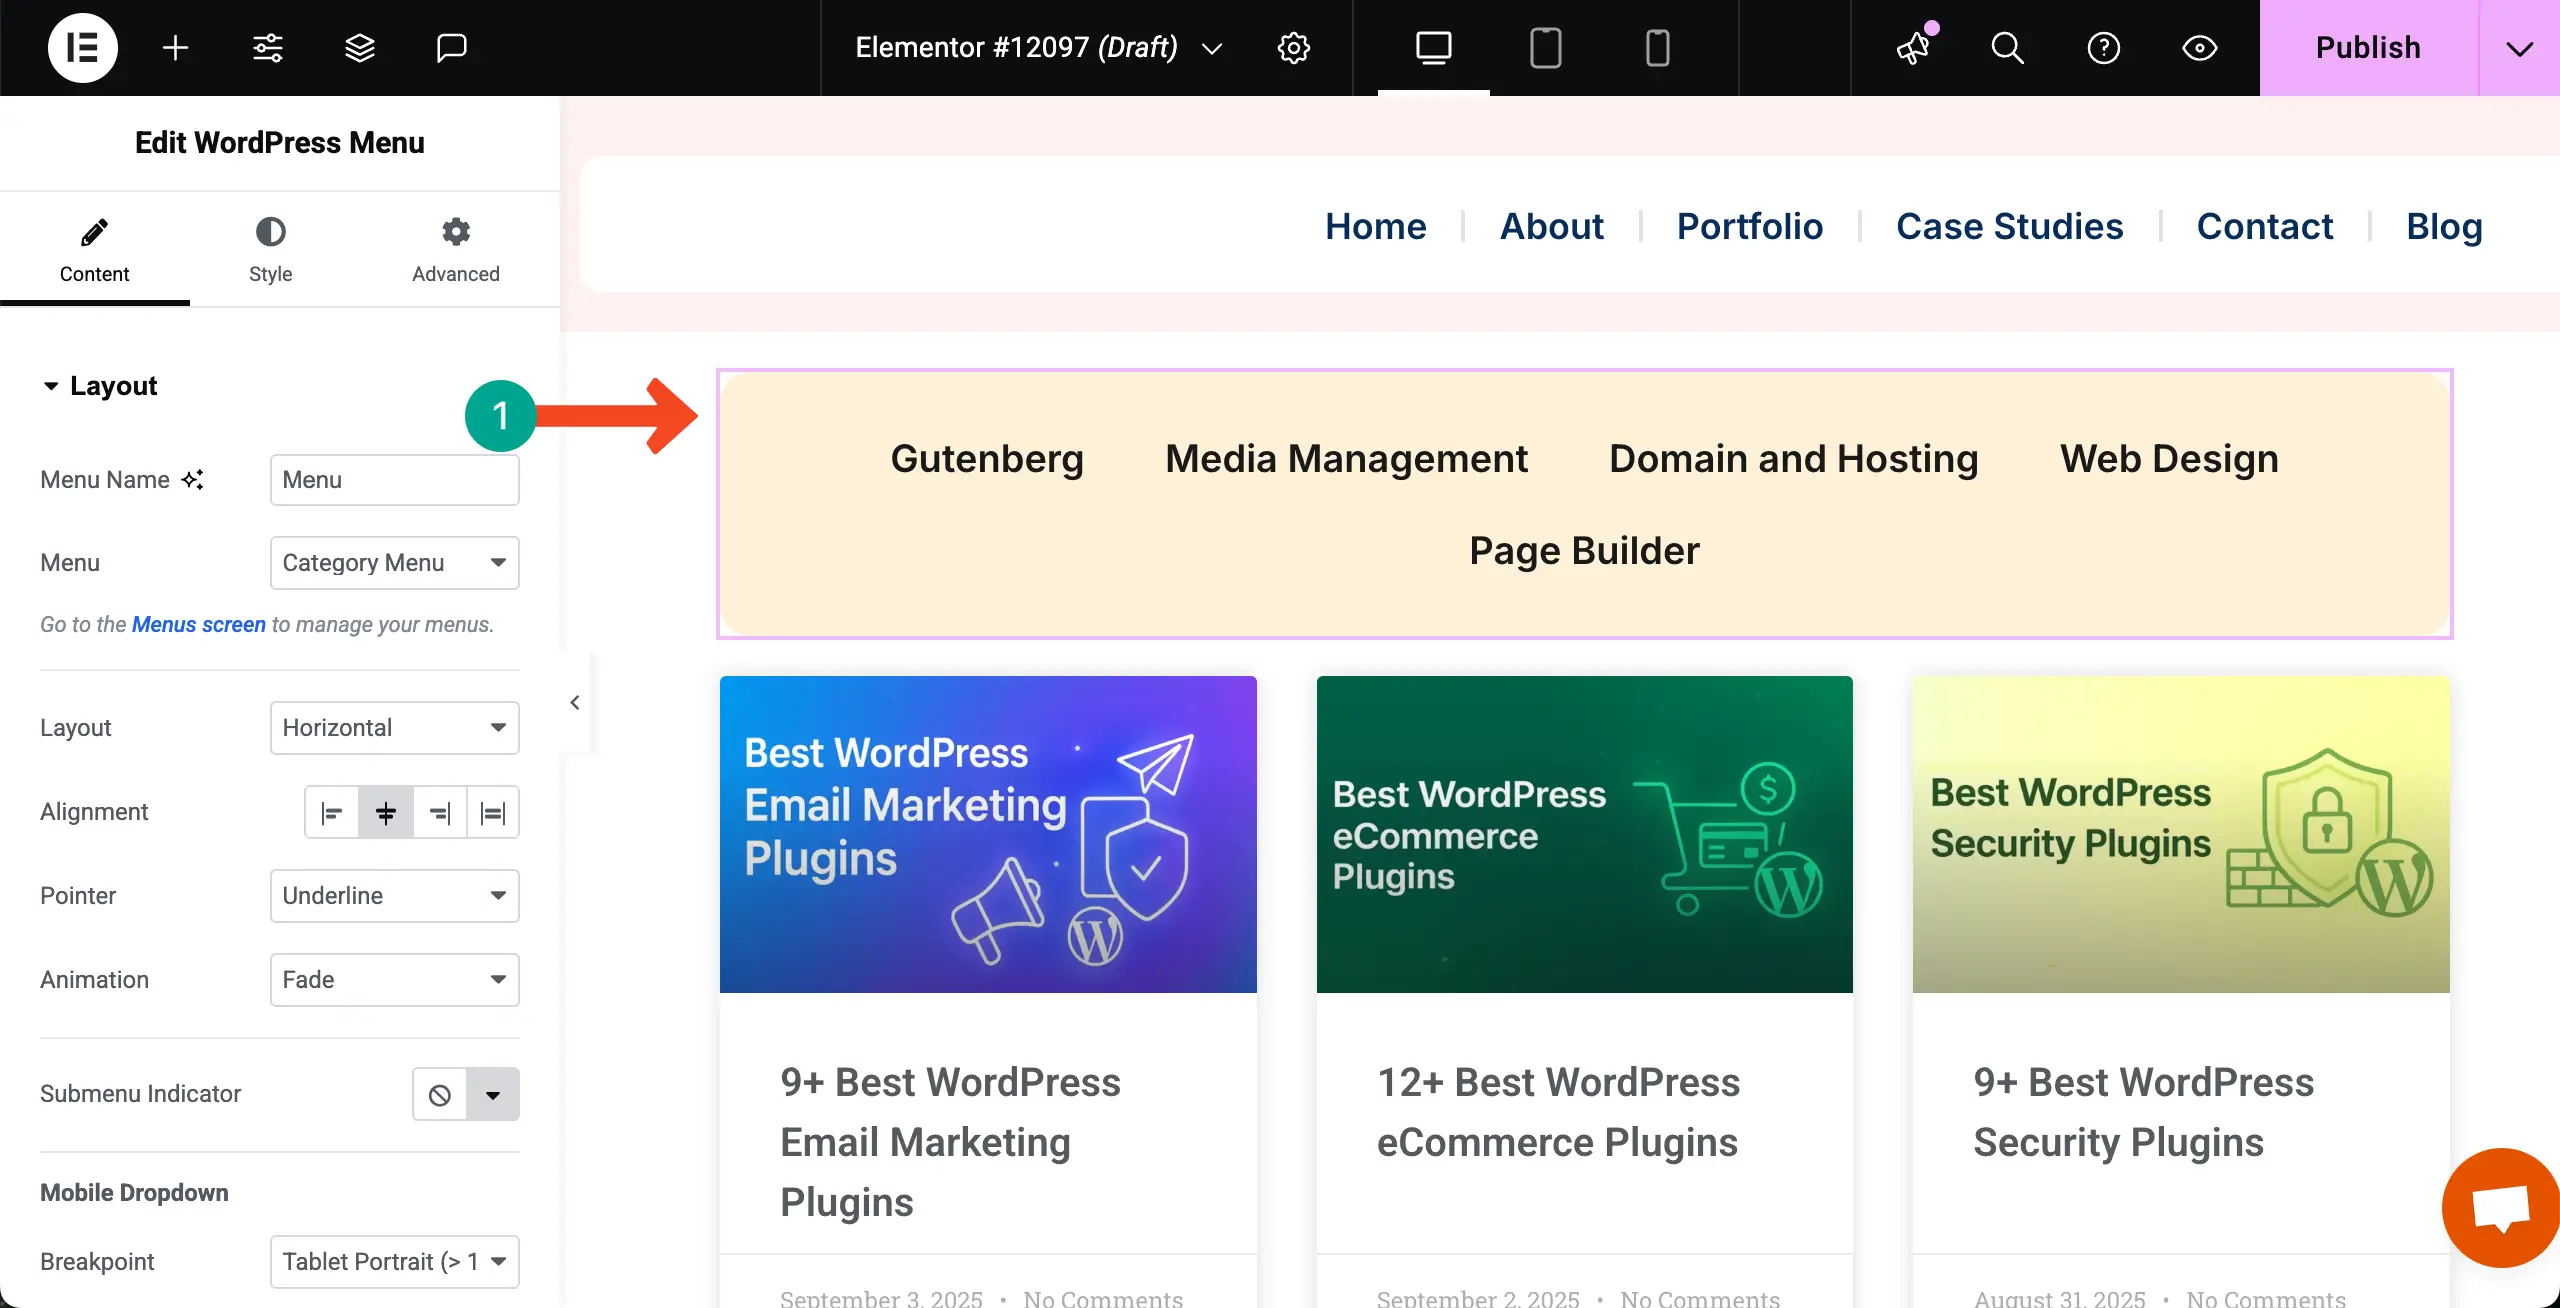
Task: Open the page settings gear icon
Action: click(x=1294, y=48)
